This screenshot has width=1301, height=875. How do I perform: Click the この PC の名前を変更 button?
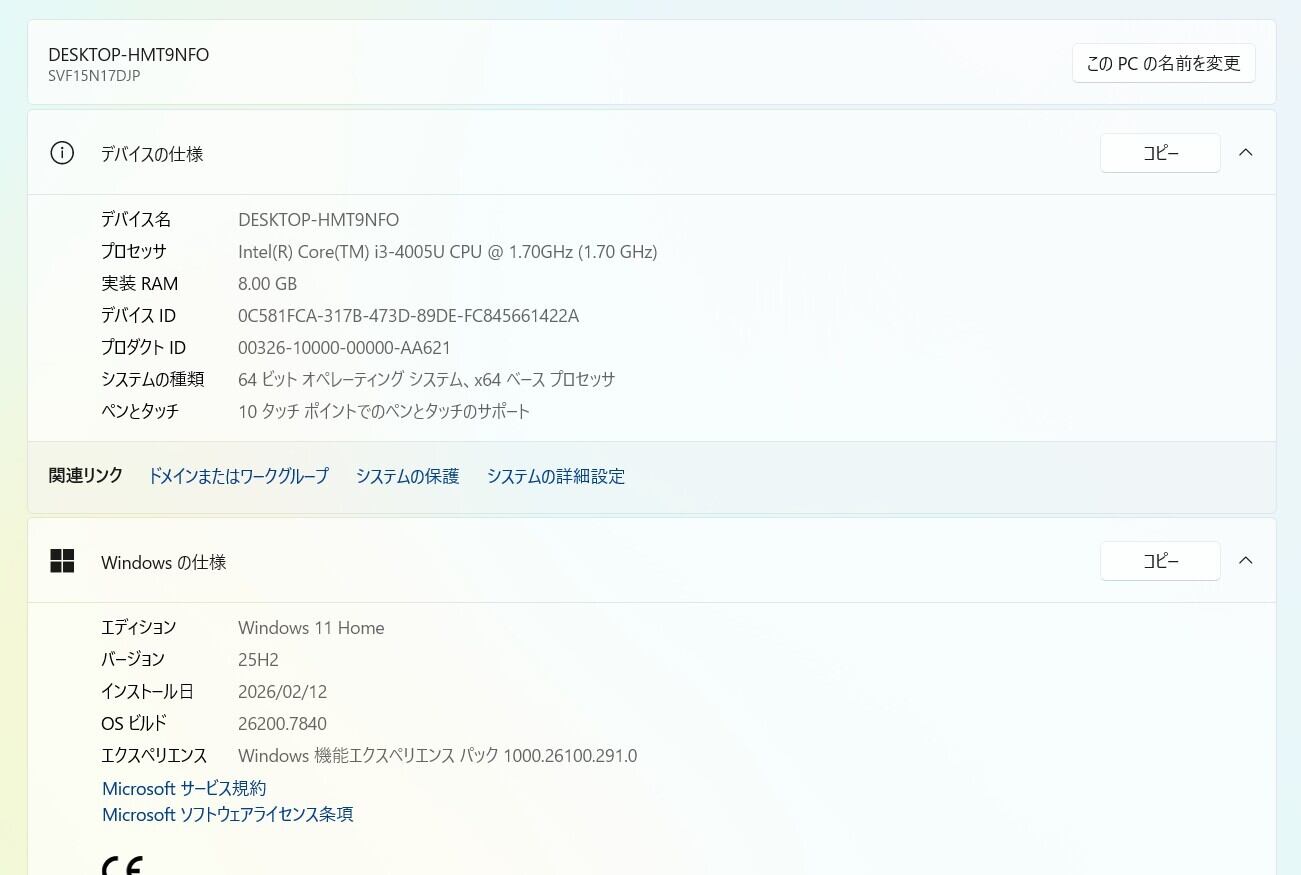[1163, 63]
